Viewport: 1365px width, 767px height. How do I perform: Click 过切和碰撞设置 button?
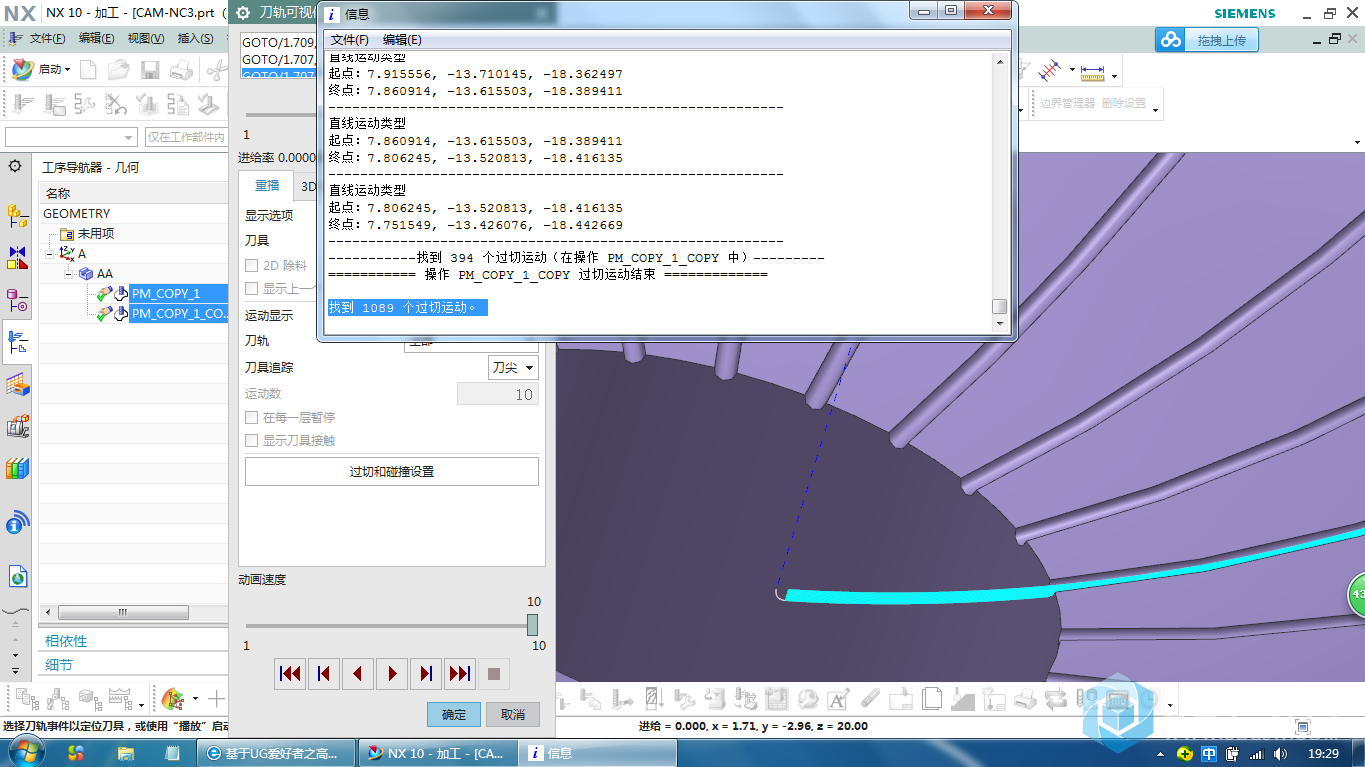[x=392, y=472]
